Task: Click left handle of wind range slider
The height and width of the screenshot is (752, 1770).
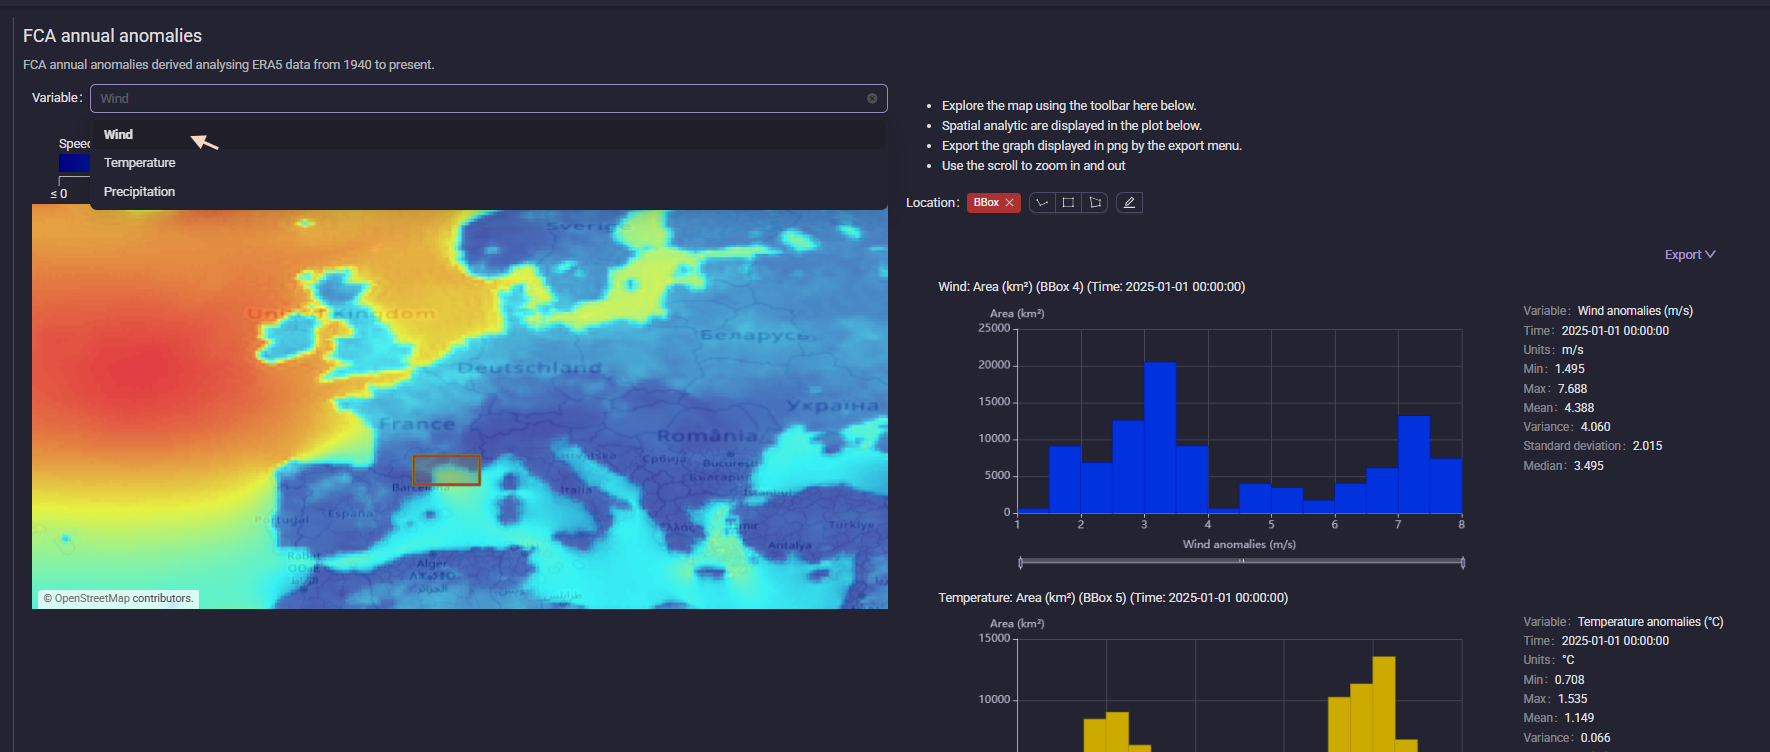Action: (x=1020, y=563)
